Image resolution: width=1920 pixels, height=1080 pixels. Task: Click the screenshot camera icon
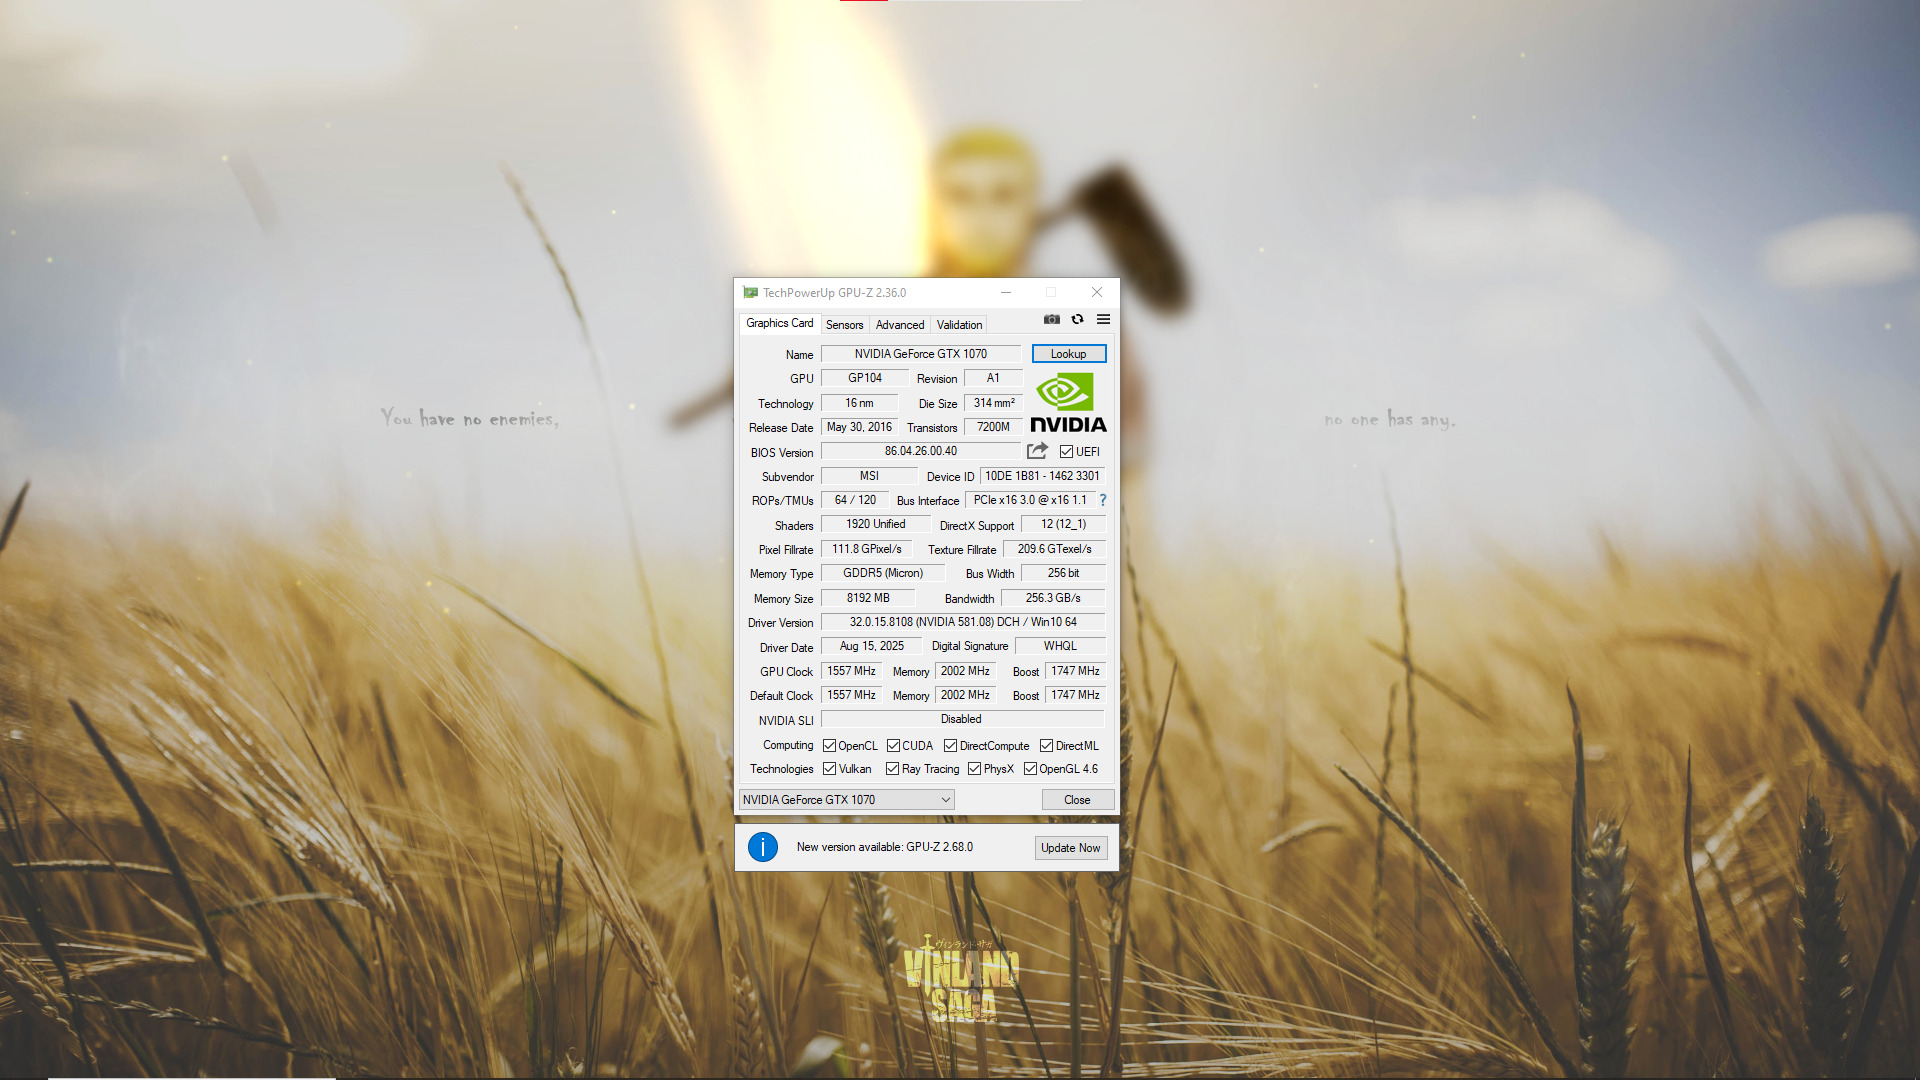tap(1051, 319)
